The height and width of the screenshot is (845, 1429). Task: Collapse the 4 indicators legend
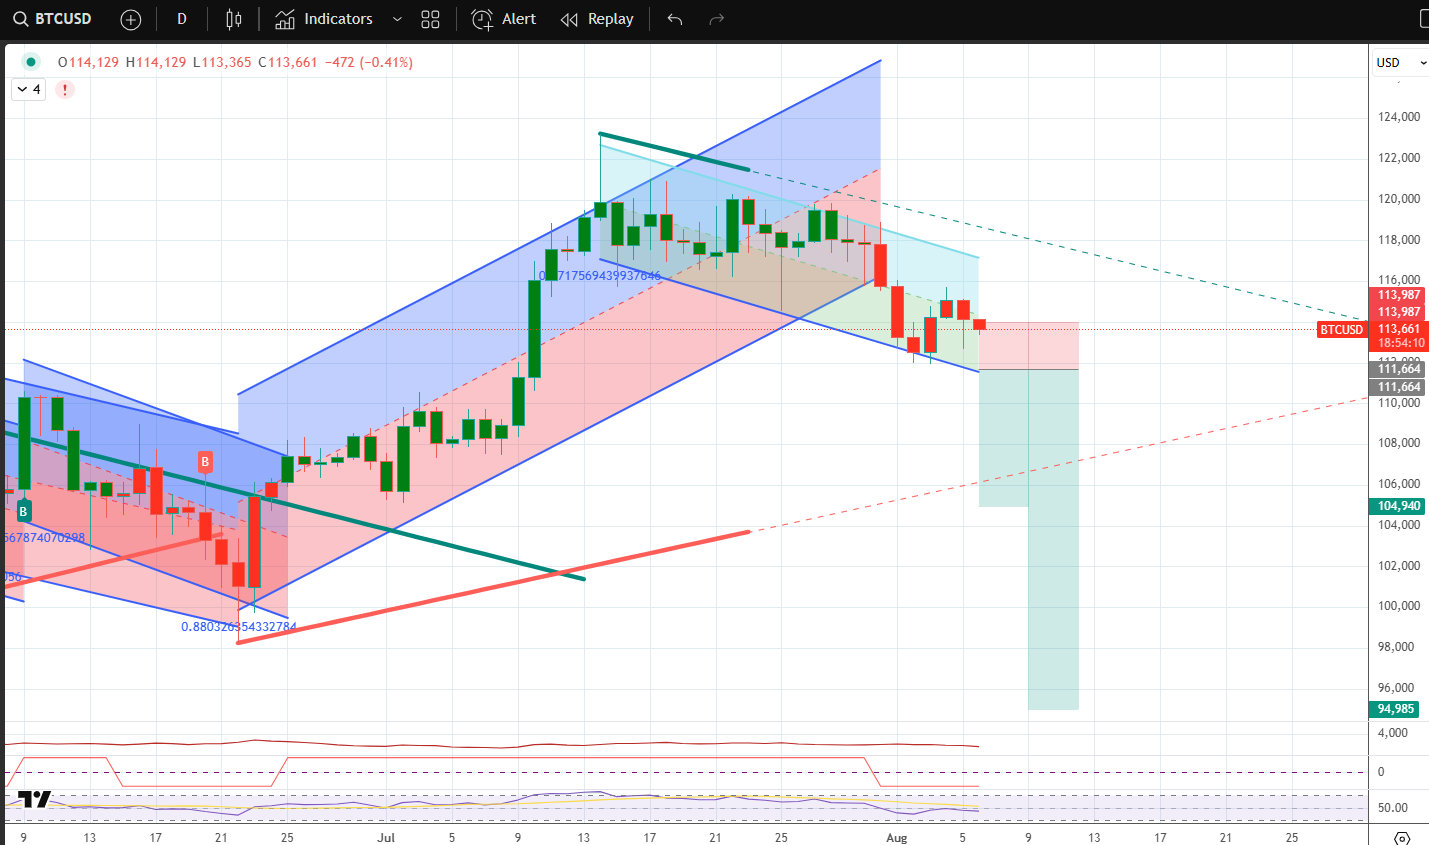click(28, 89)
